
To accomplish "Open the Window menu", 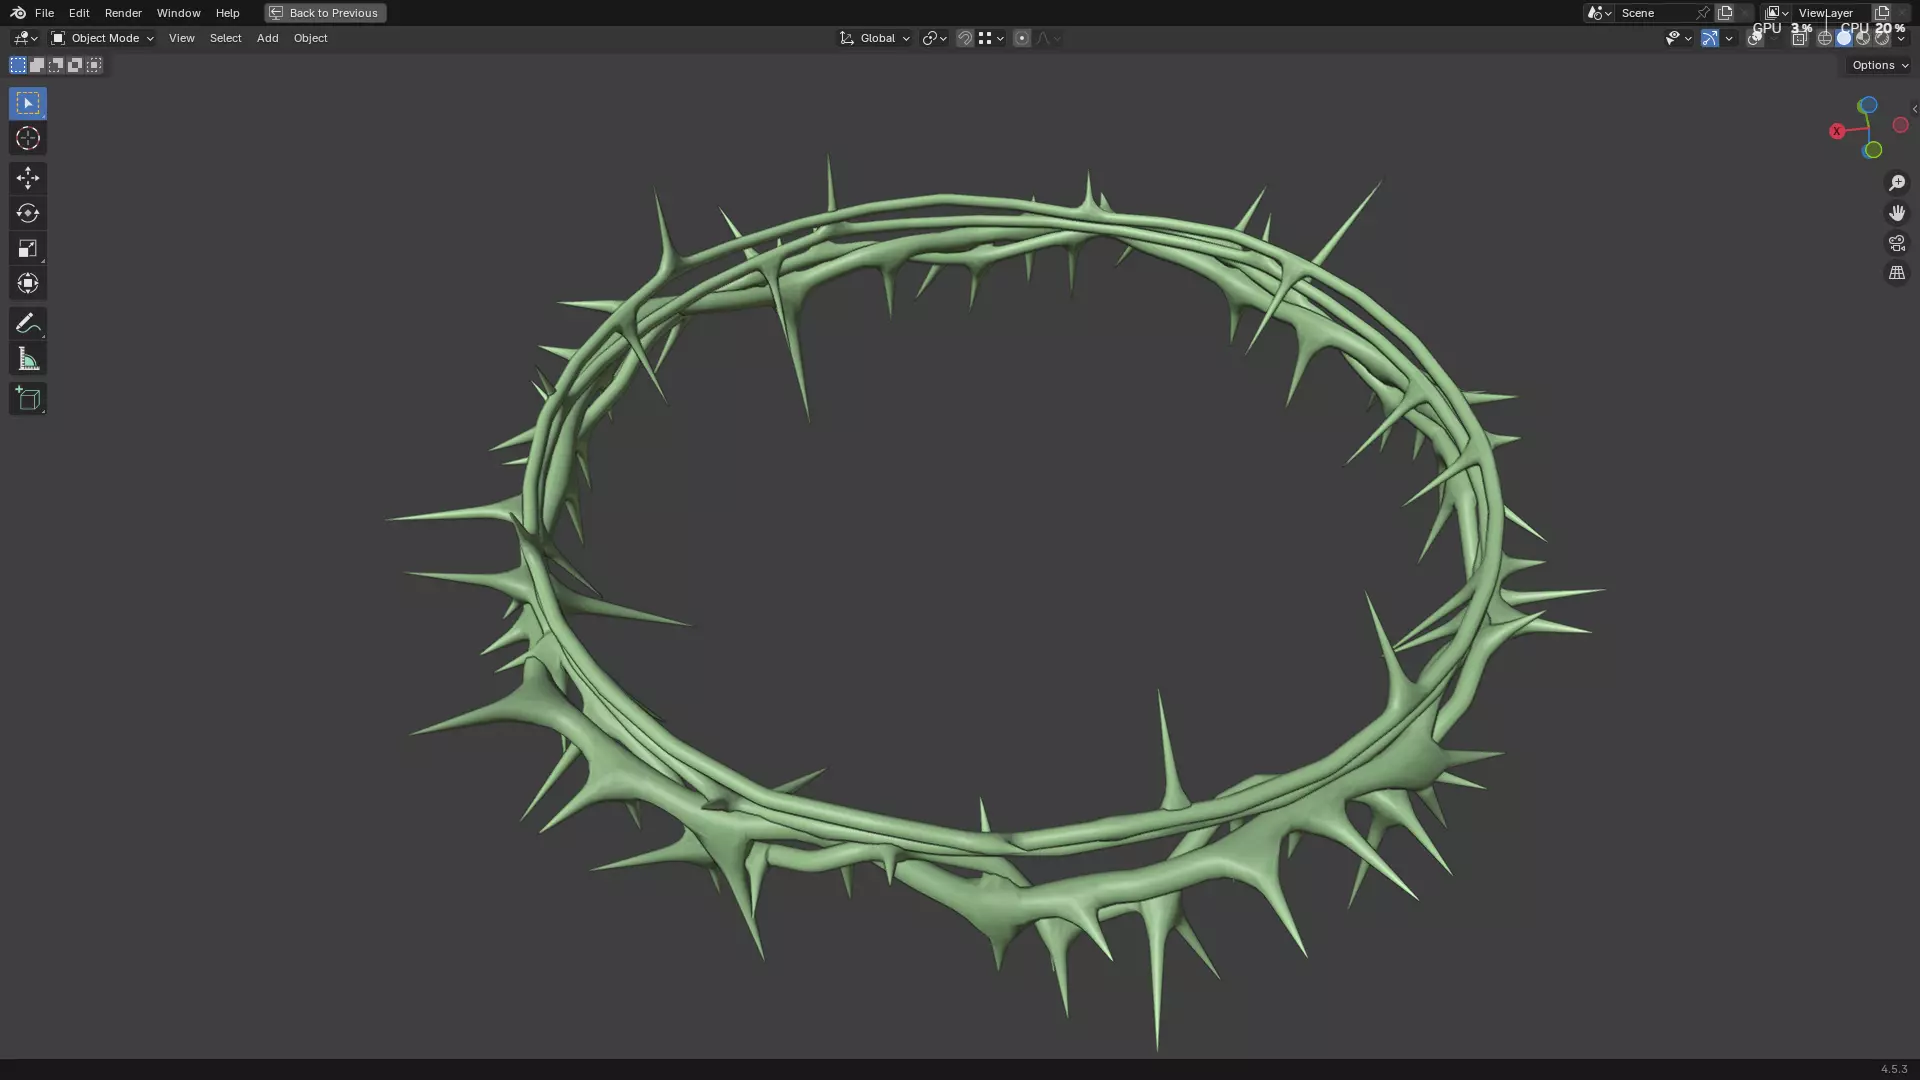I will [x=178, y=13].
